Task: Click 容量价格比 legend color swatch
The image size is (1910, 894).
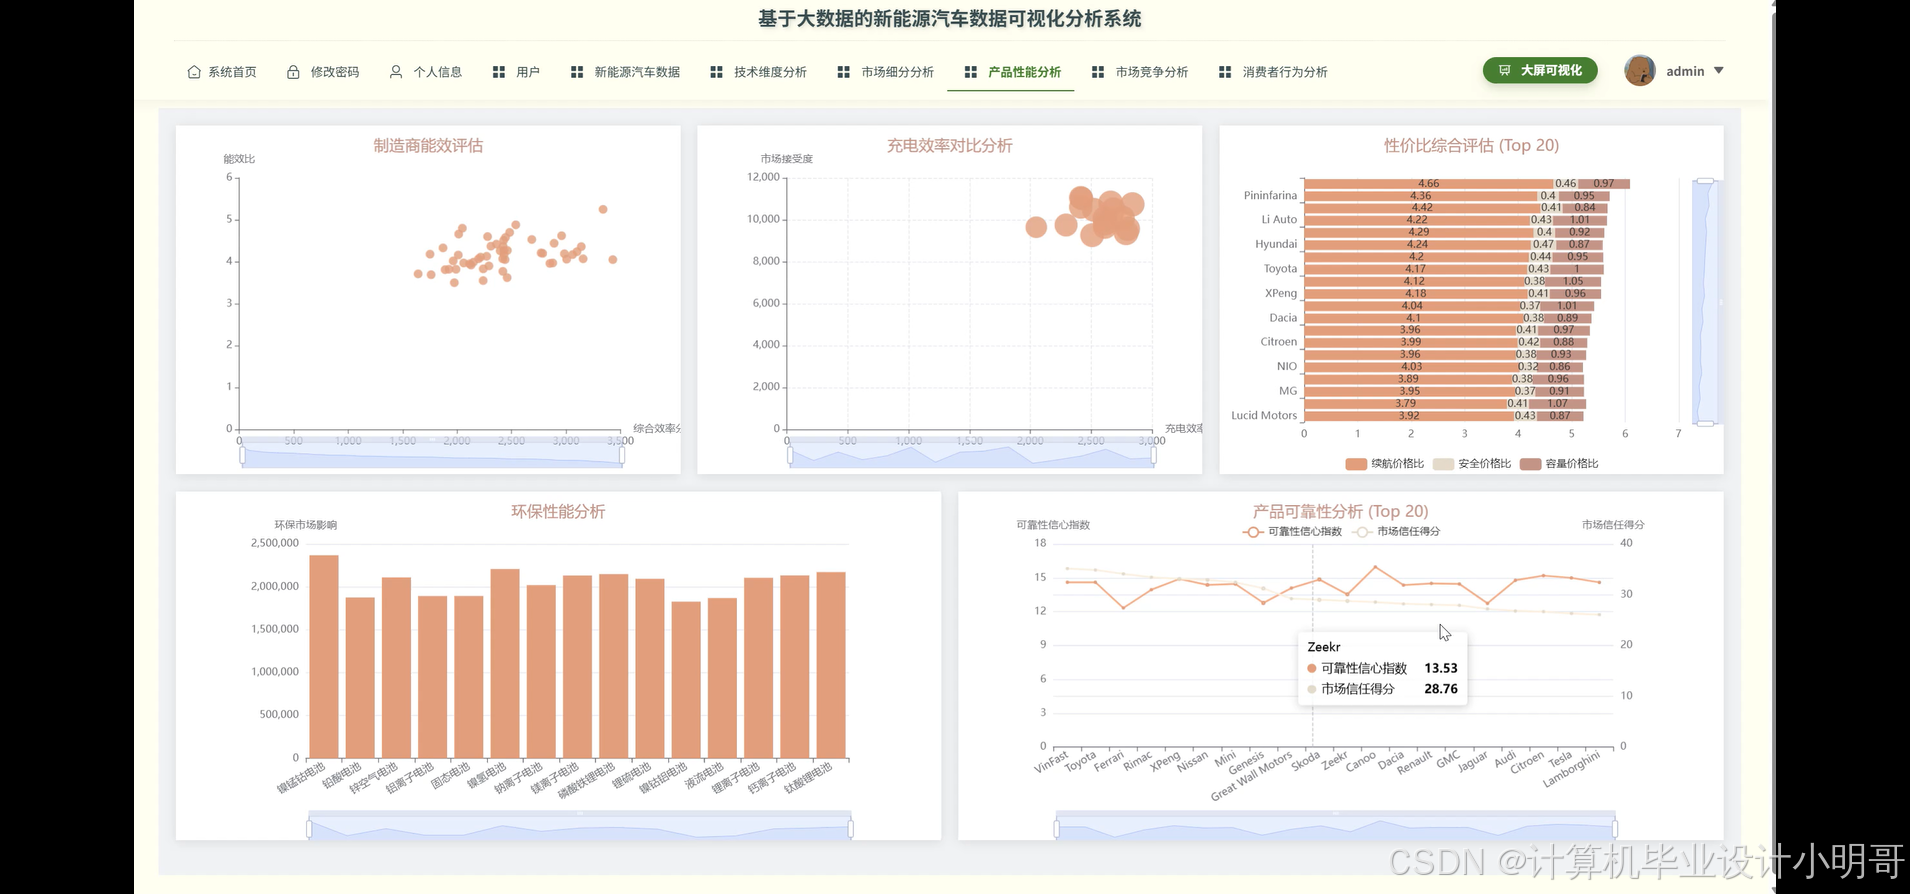Action: point(1530,464)
